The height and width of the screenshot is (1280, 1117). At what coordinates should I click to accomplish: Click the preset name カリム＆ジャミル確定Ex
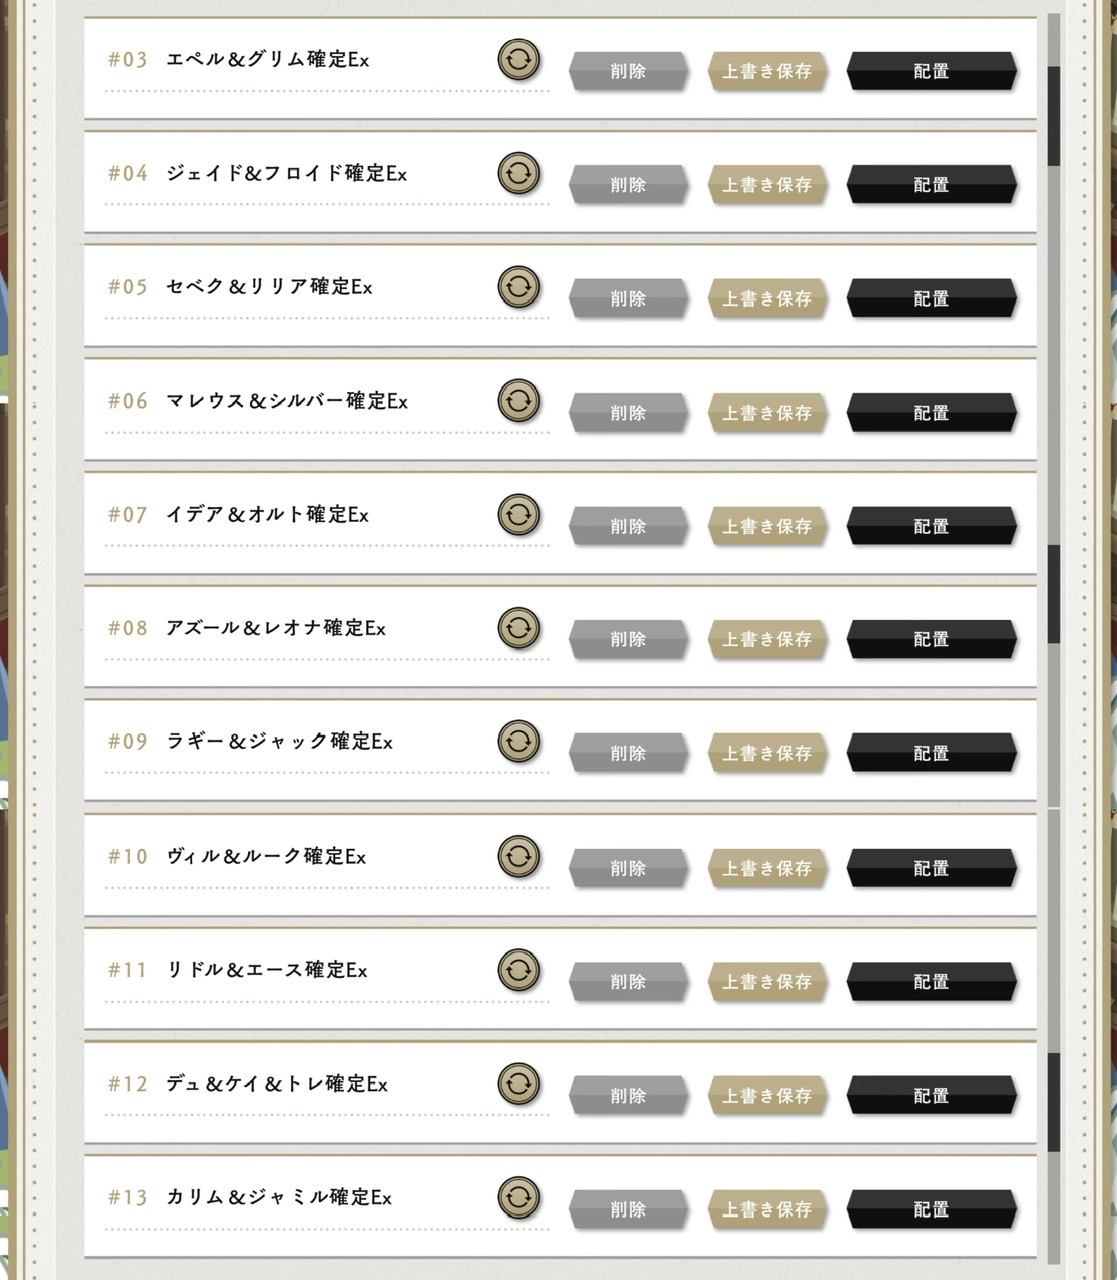[279, 1197]
